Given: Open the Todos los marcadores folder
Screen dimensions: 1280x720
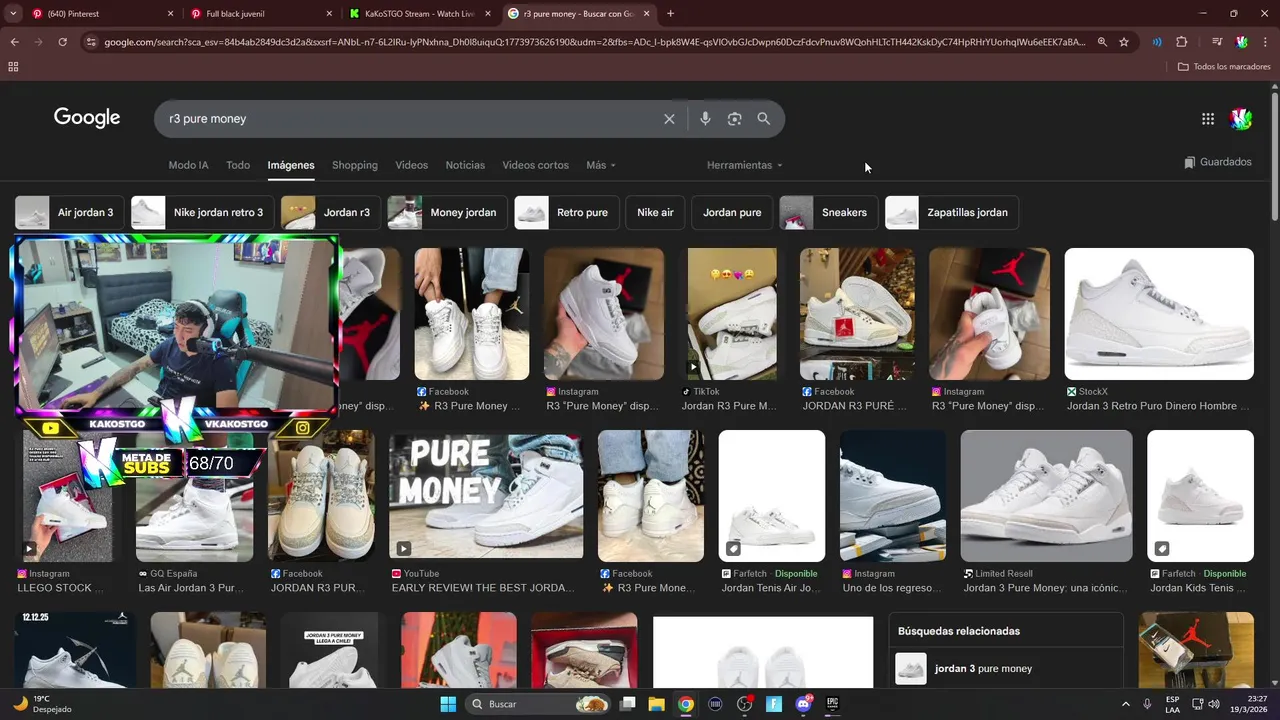Looking at the screenshot, I should (x=1224, y=67).
